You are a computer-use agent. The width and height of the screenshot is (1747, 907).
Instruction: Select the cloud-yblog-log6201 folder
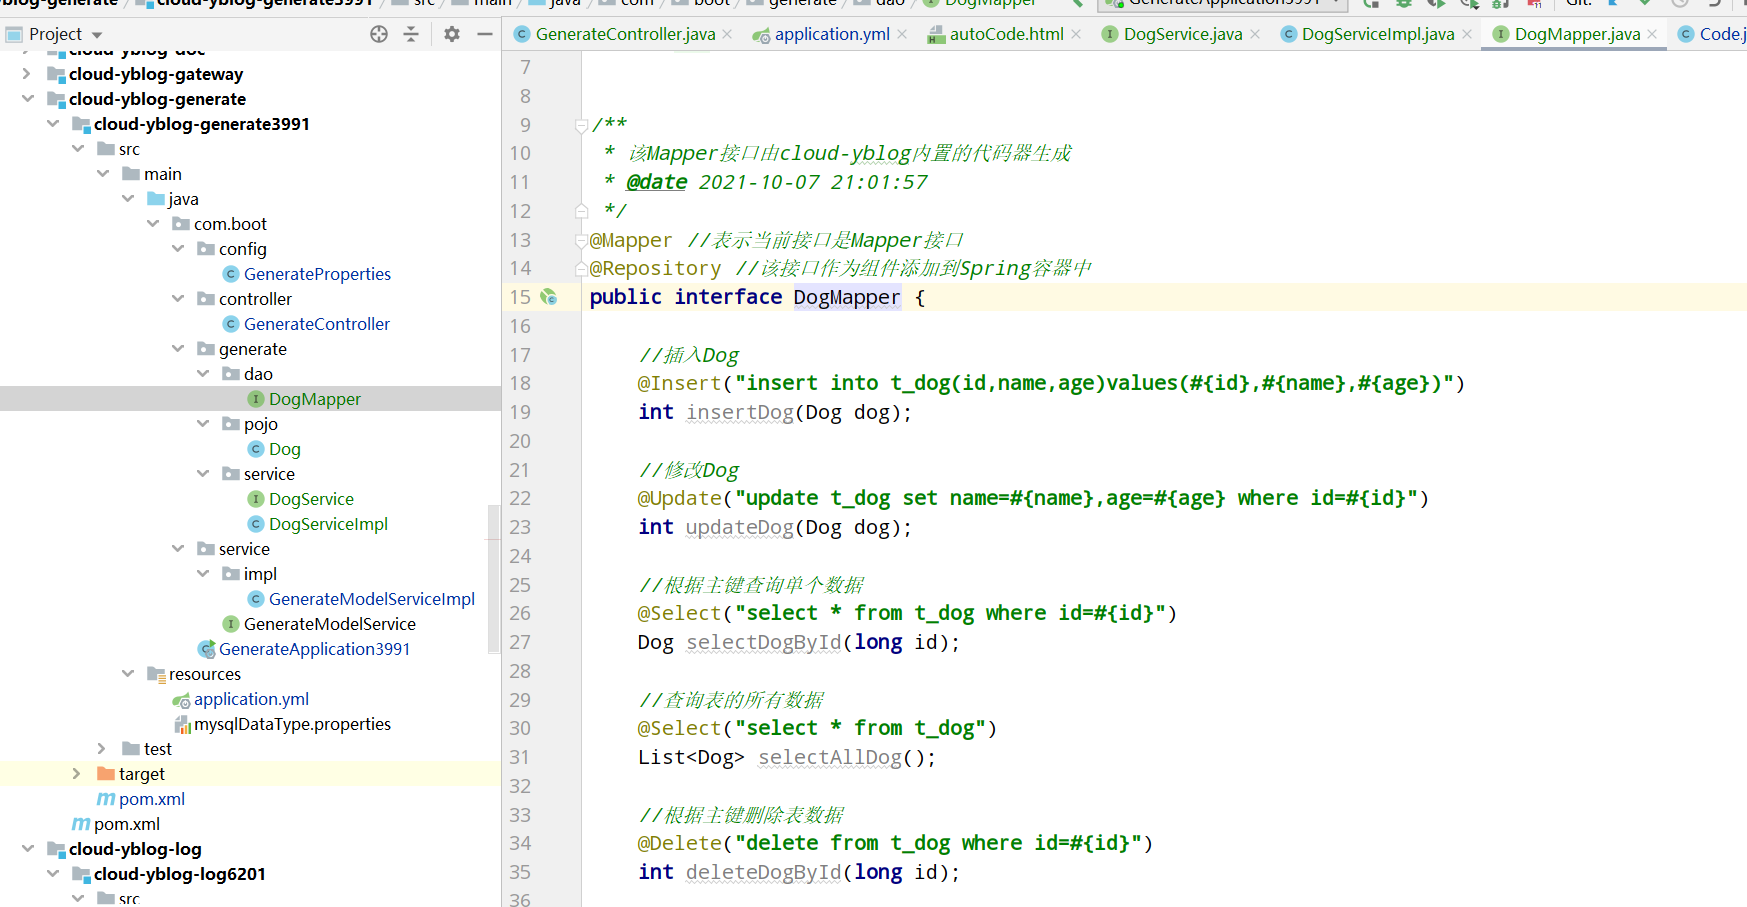pyautogui.click(x=179, y=874)
